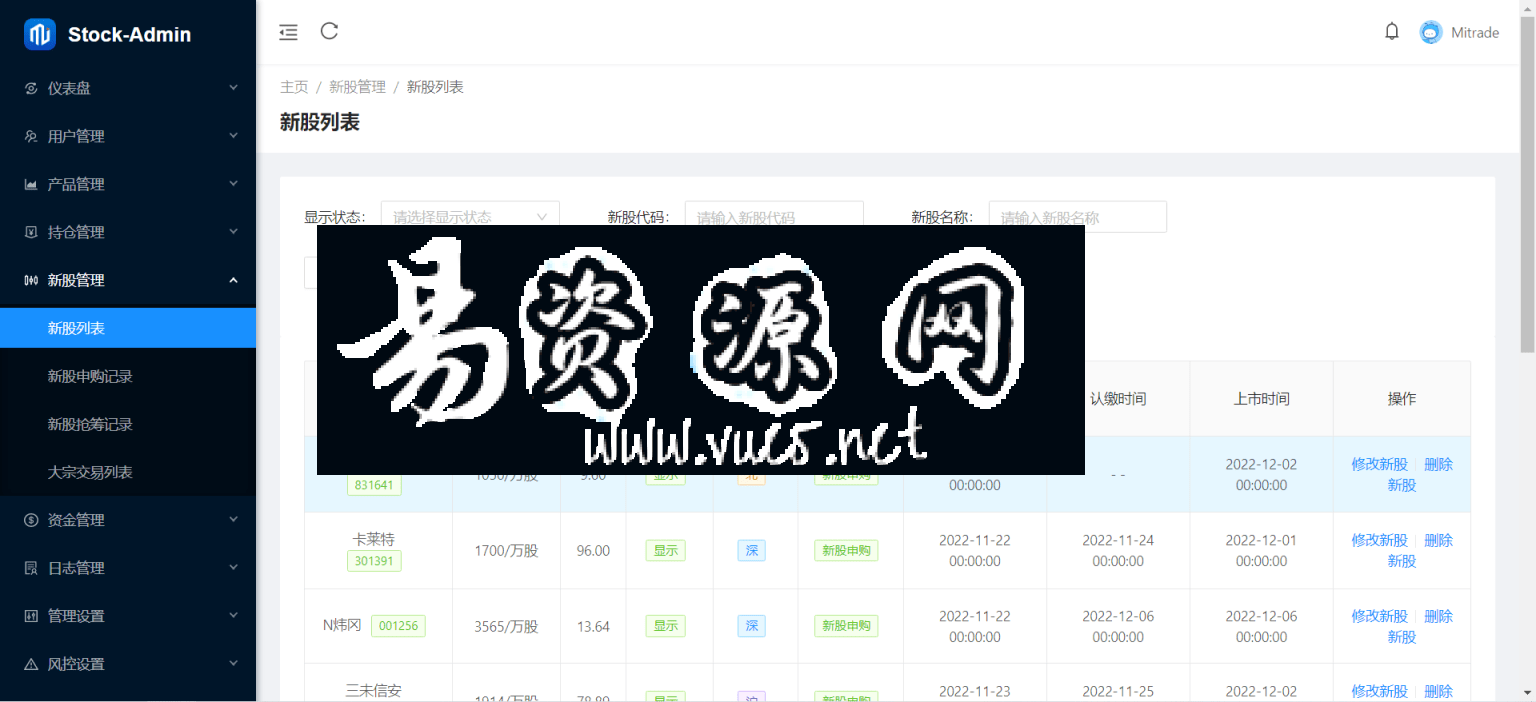
Task: Click the stock code tag 831641
Action: click(374, 485)
